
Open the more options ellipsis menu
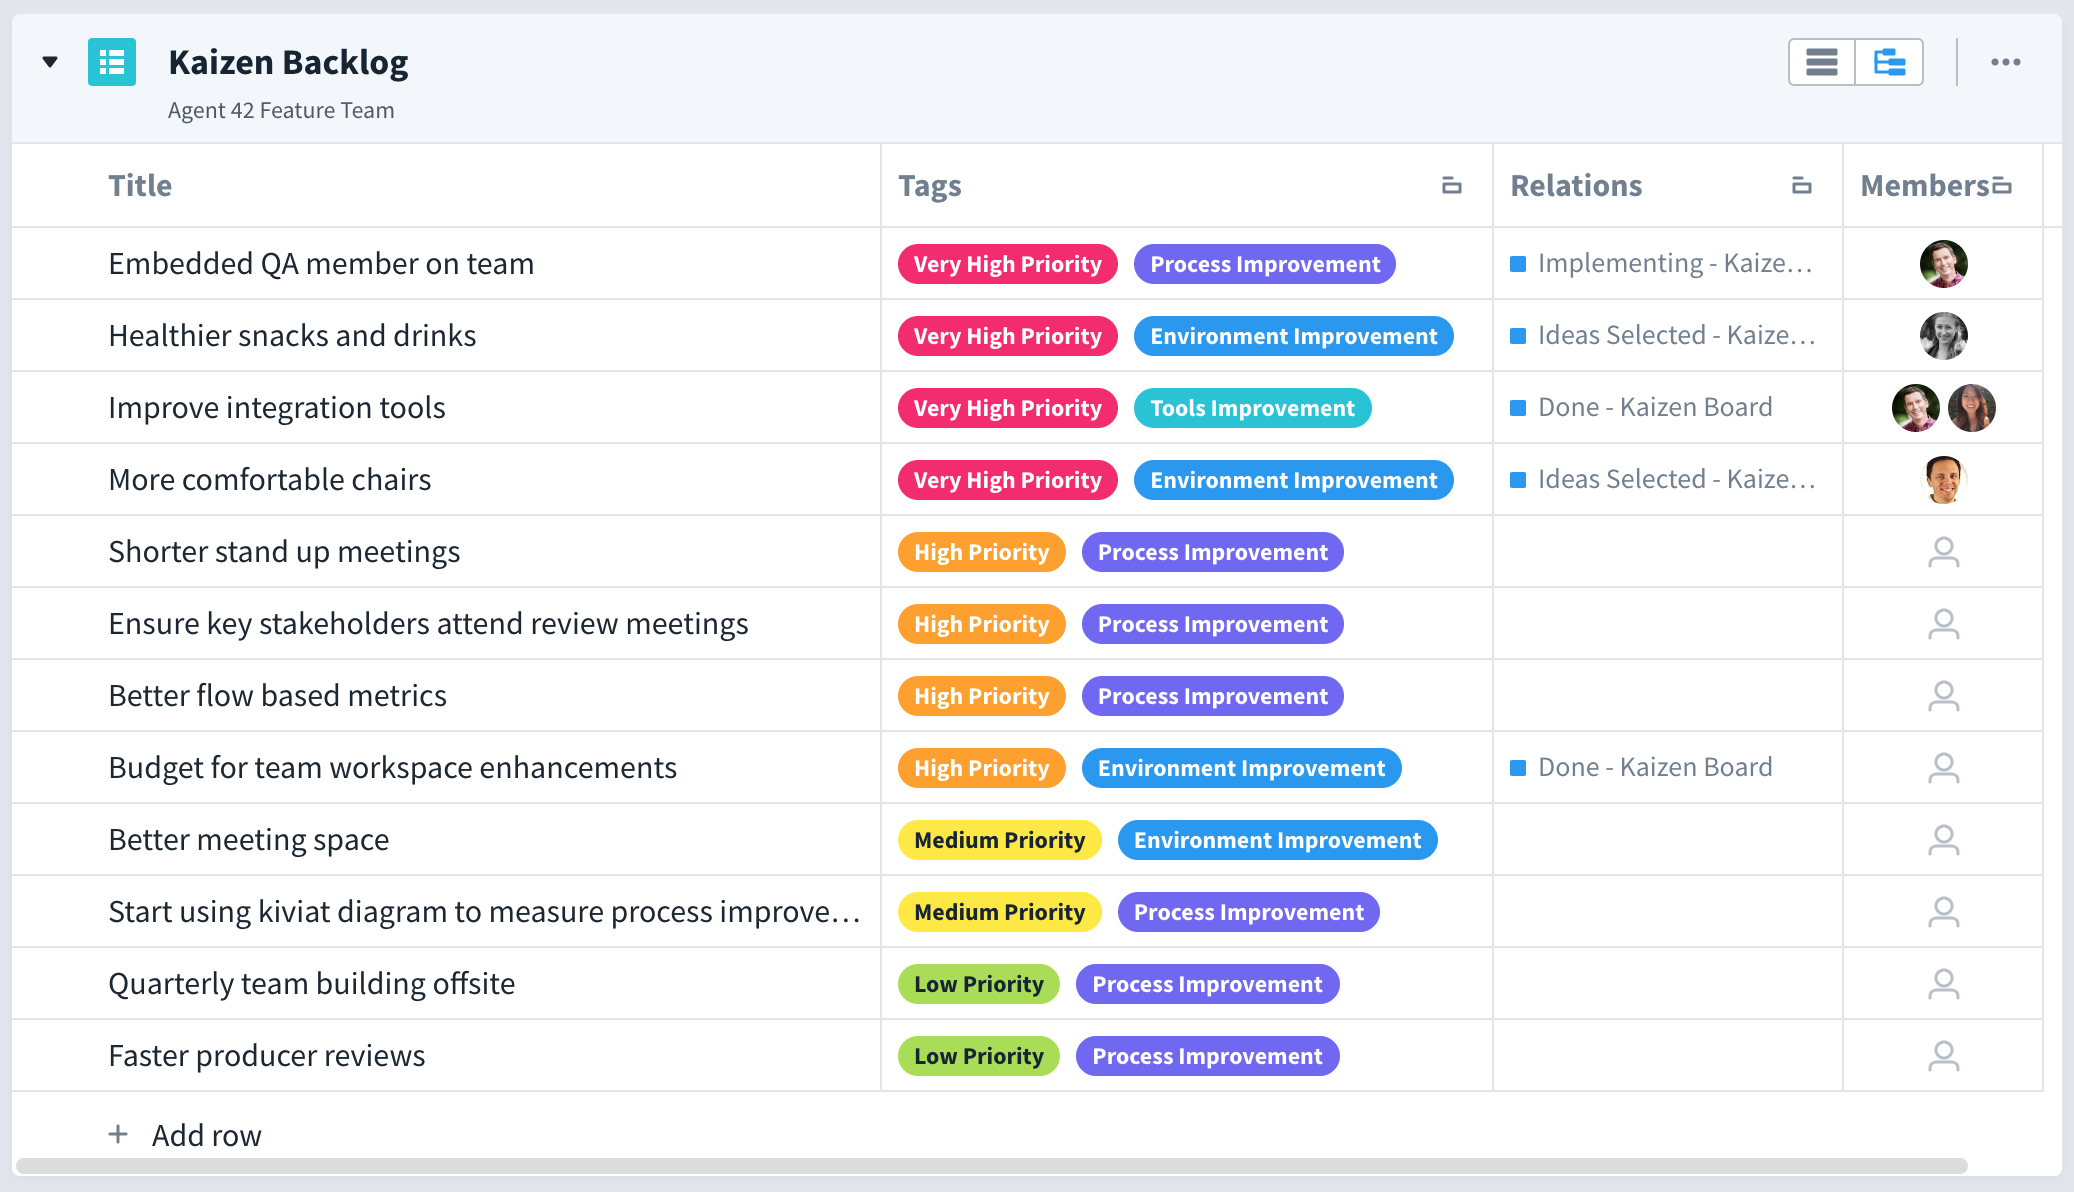(2007, 61)
